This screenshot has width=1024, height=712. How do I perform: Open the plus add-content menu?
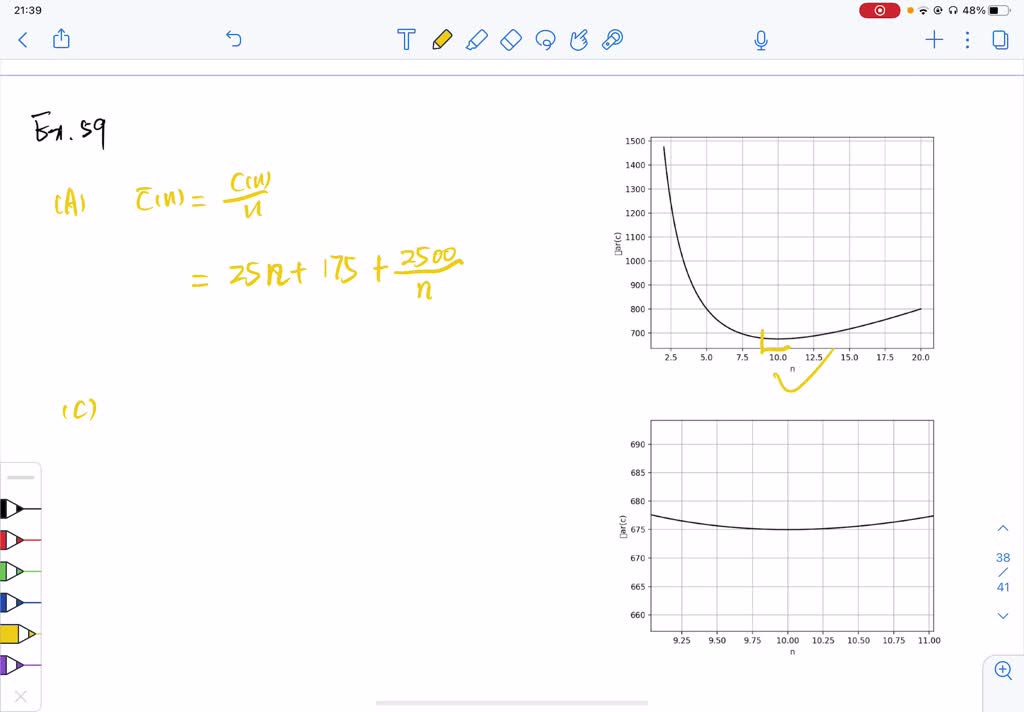point(934,40)
